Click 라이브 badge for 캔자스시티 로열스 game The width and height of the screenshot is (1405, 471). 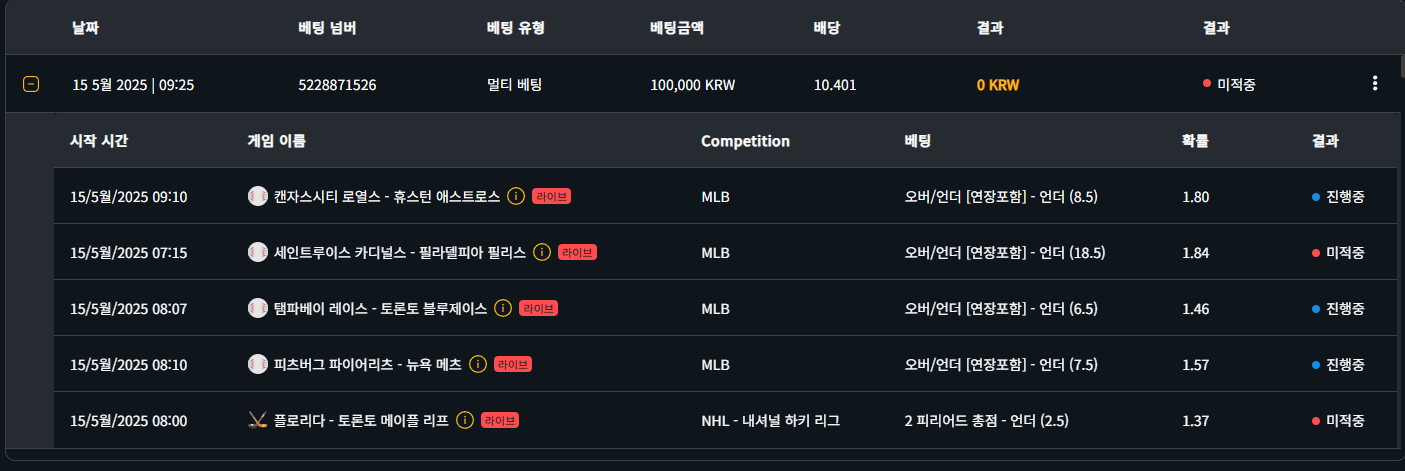point(551,196)
